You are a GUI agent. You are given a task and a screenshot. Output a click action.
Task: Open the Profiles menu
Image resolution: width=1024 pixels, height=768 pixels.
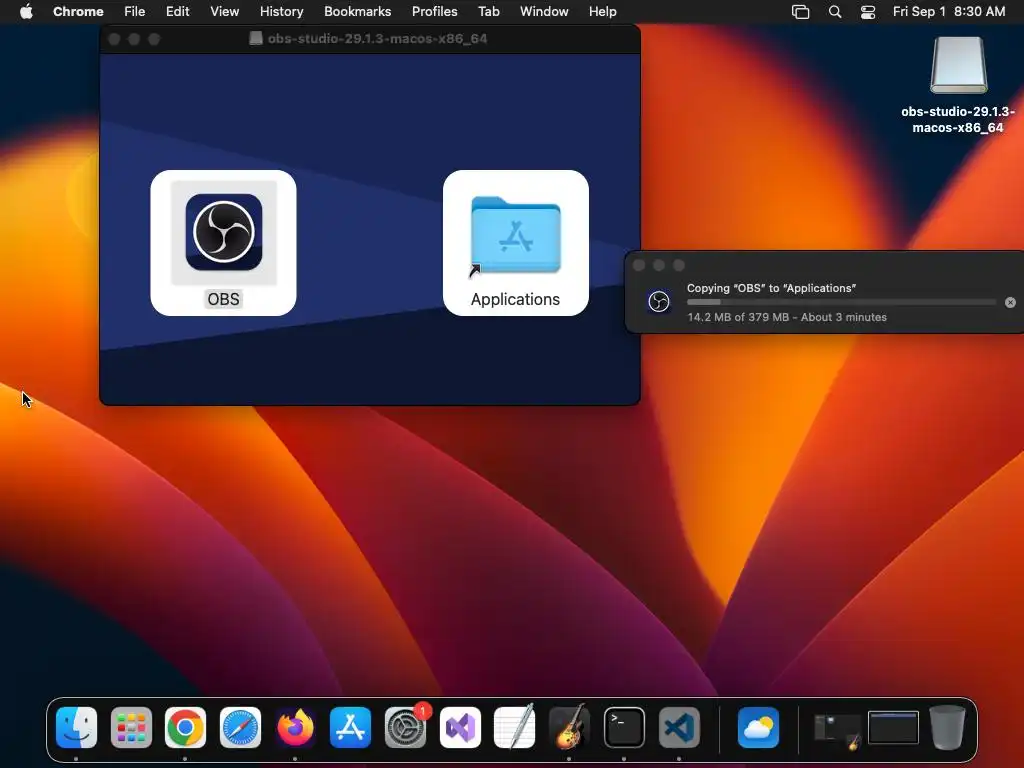pyautogui.click(x=434, y=12)
